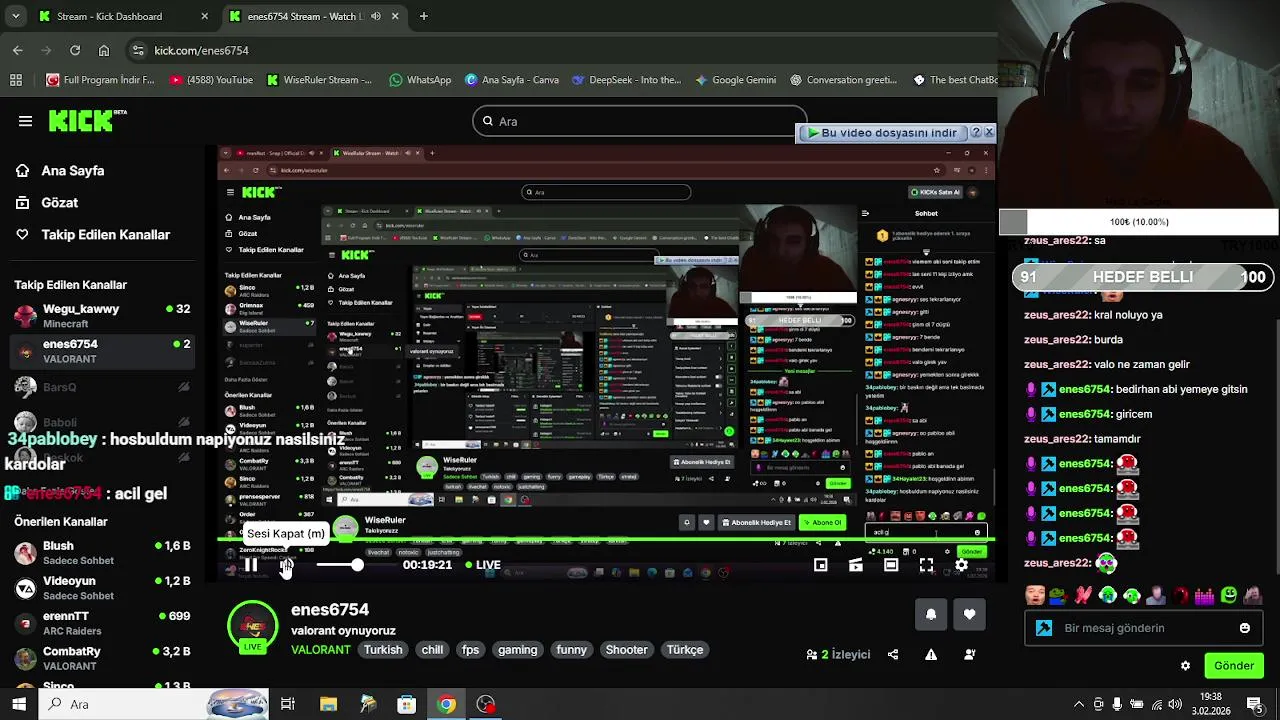
Task: Open the Windows Start menu
Action: [18, 705]
